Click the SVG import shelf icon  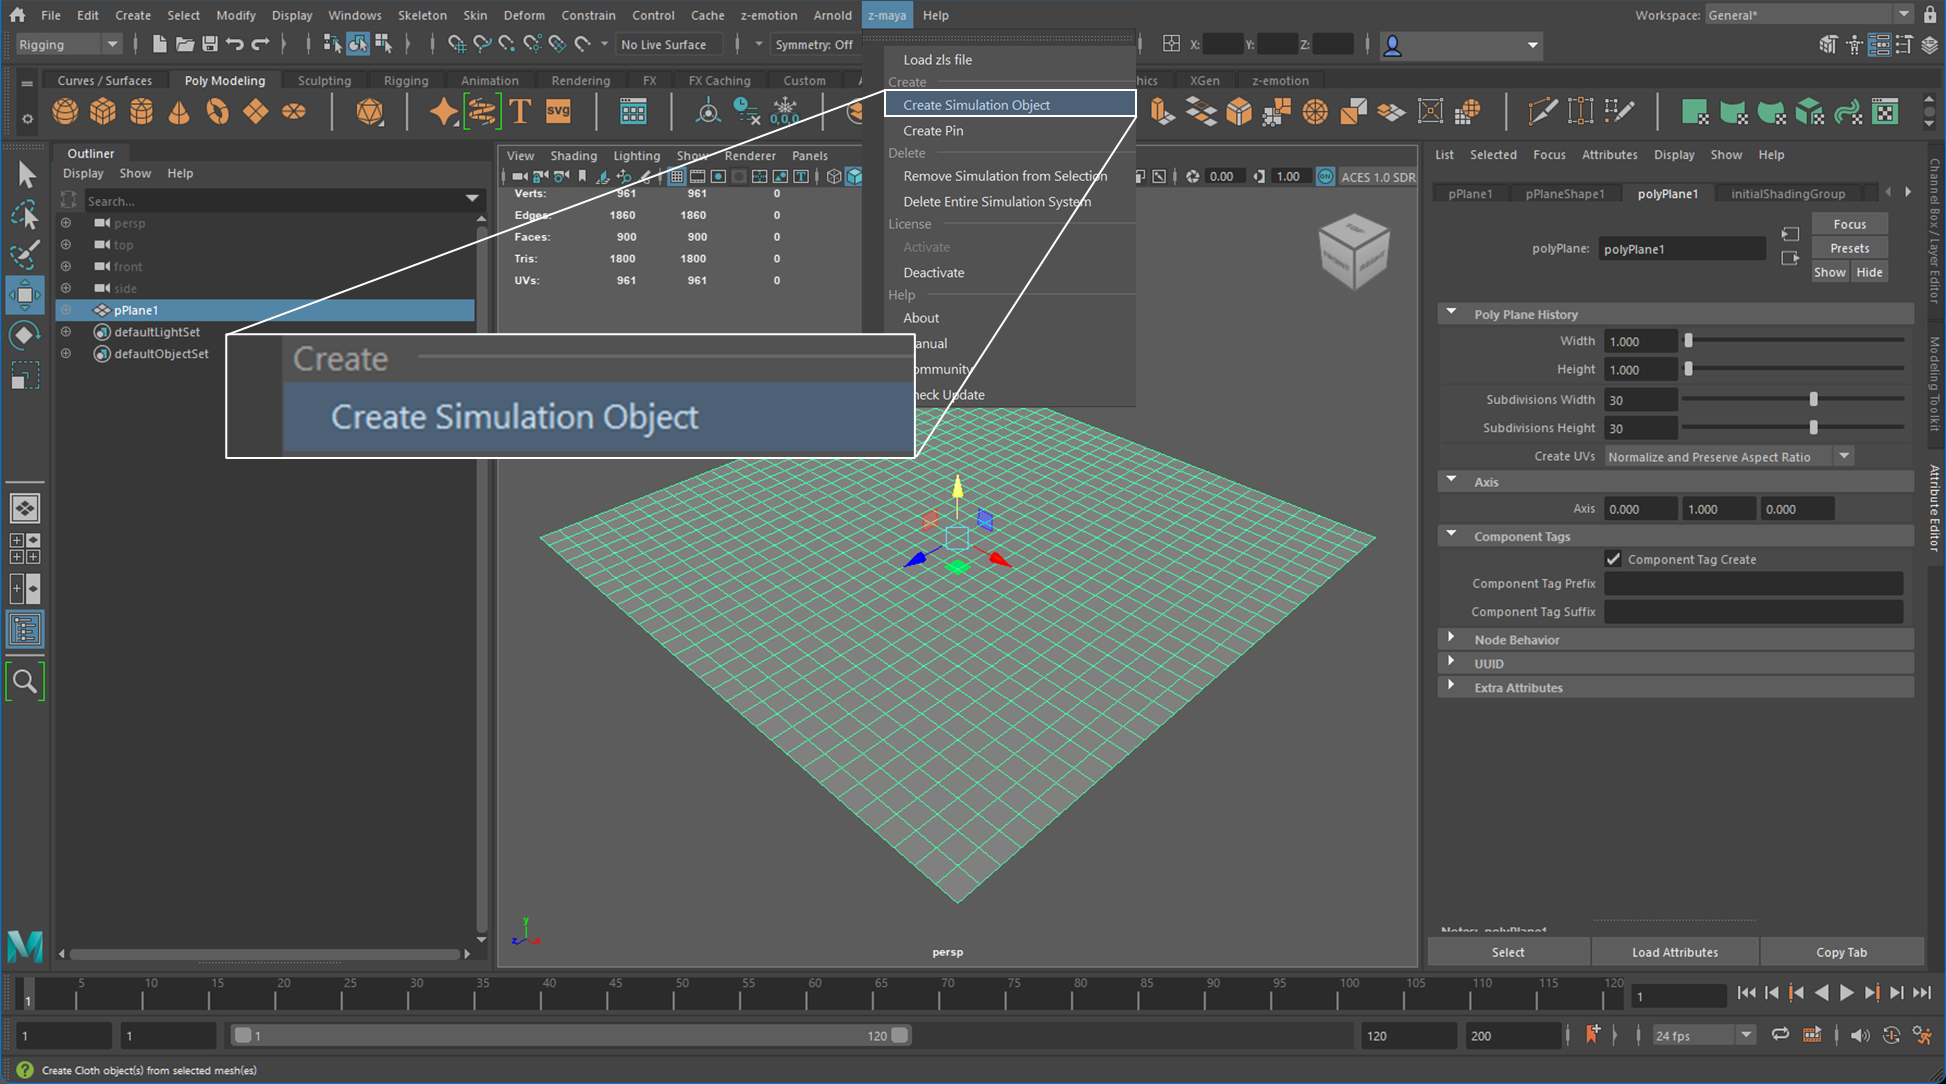tap(558, 112)
